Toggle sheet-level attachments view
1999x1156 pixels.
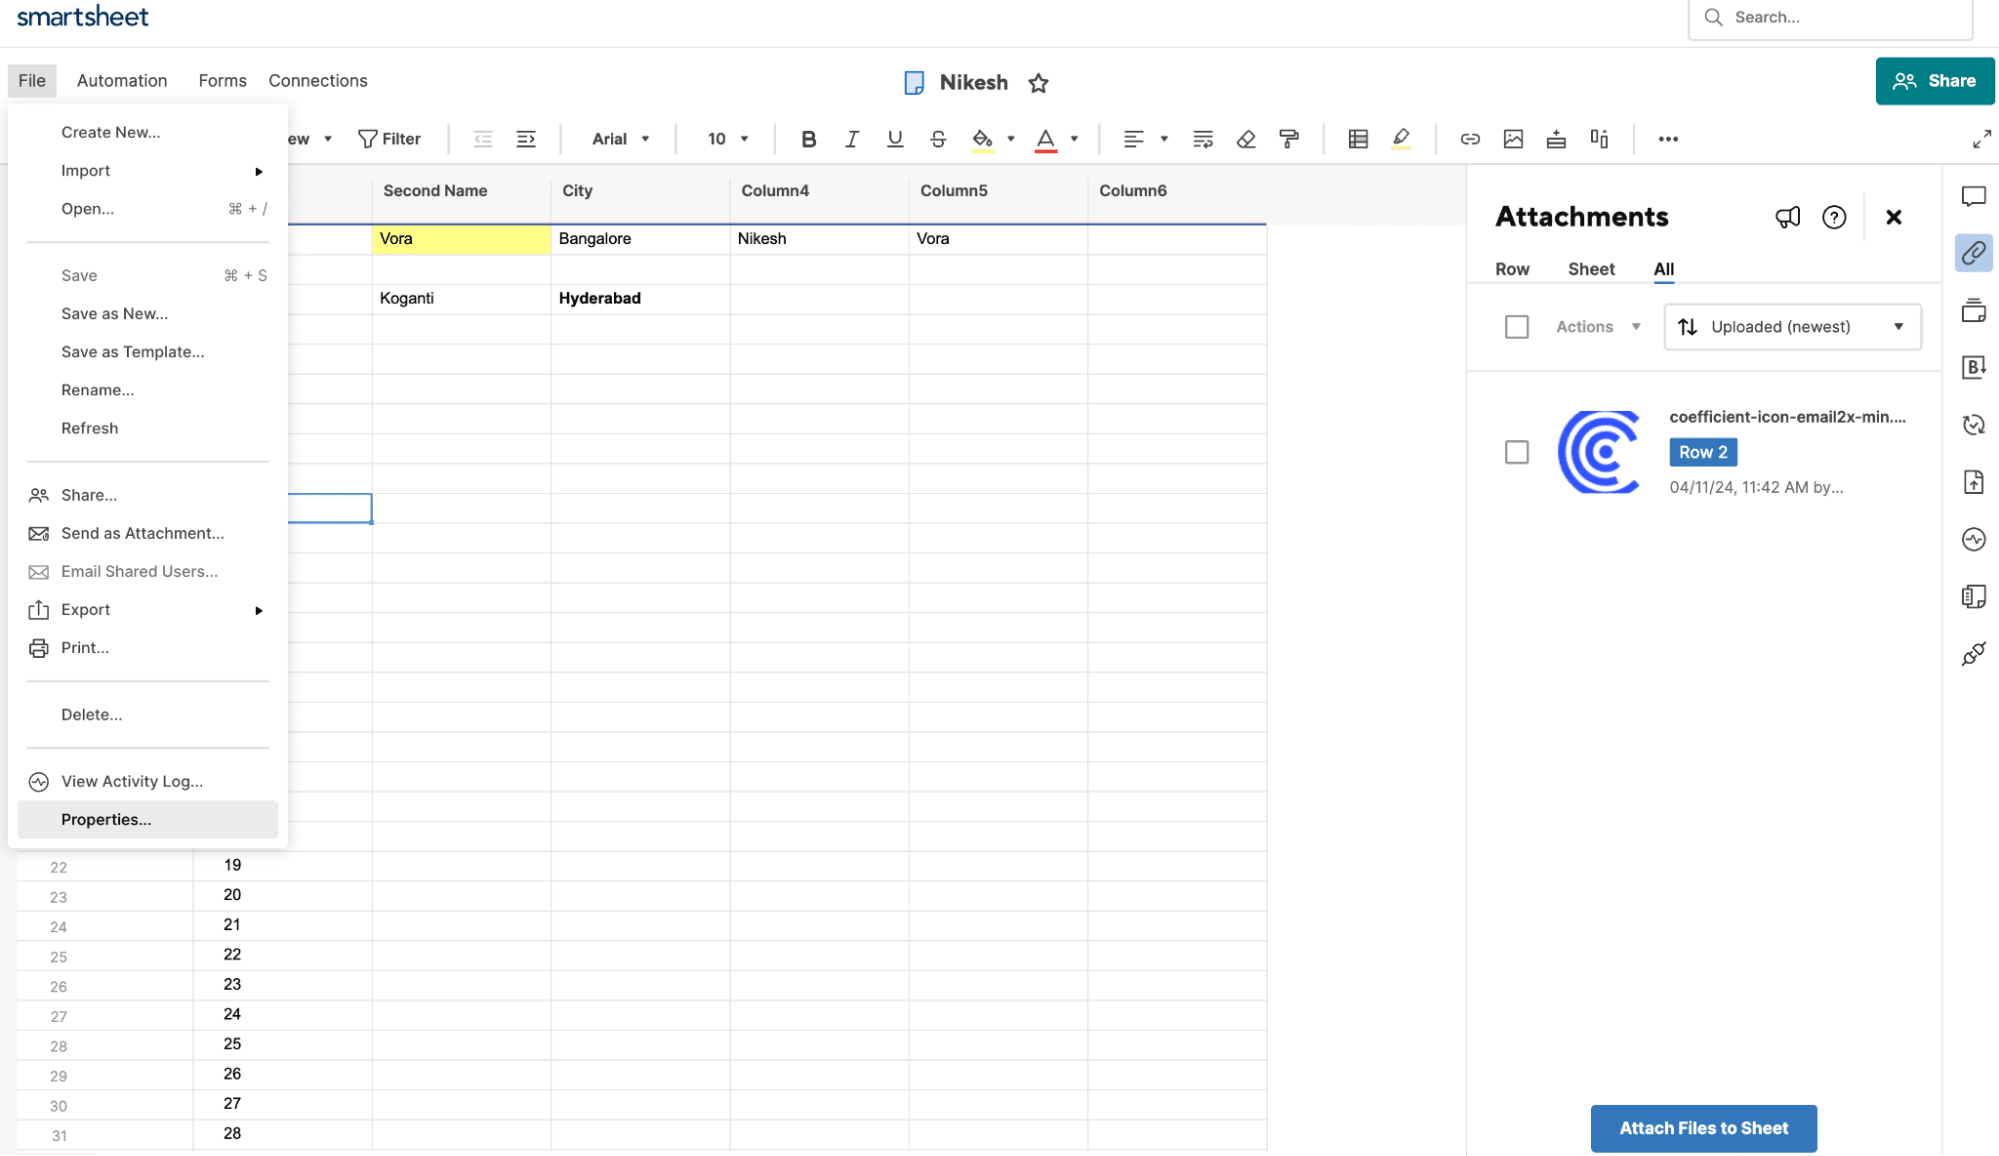1590,268
